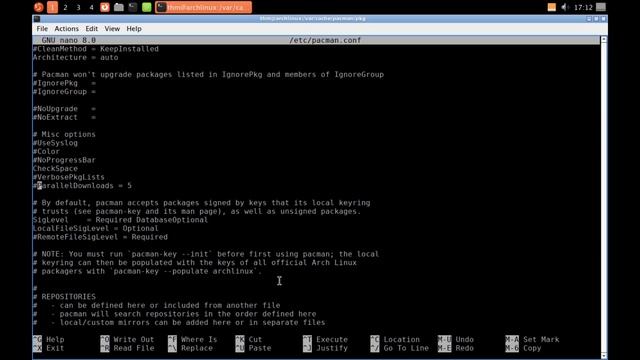Click the '# REPOSITORIES' comment line
Image resolution: width=640 pixels, height=360 pixels.
[x=64, y=297]
